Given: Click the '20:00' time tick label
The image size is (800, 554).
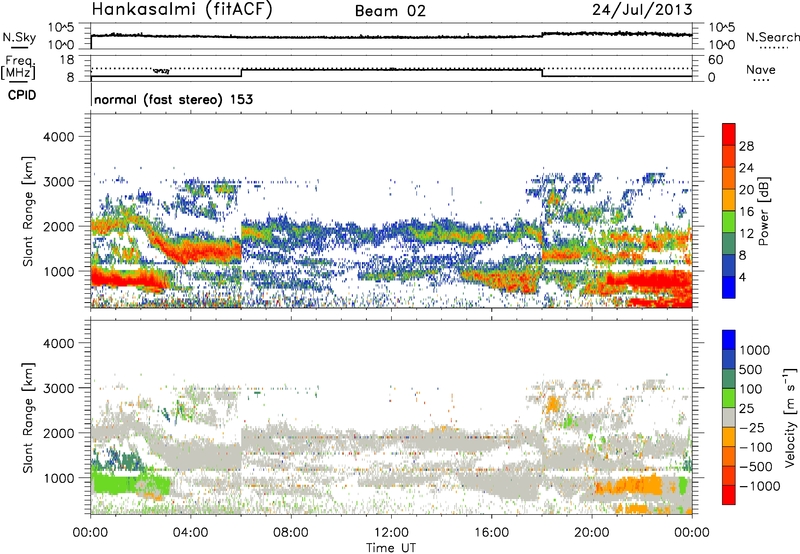Looking at the screenshot, I should tap(591, 533).
